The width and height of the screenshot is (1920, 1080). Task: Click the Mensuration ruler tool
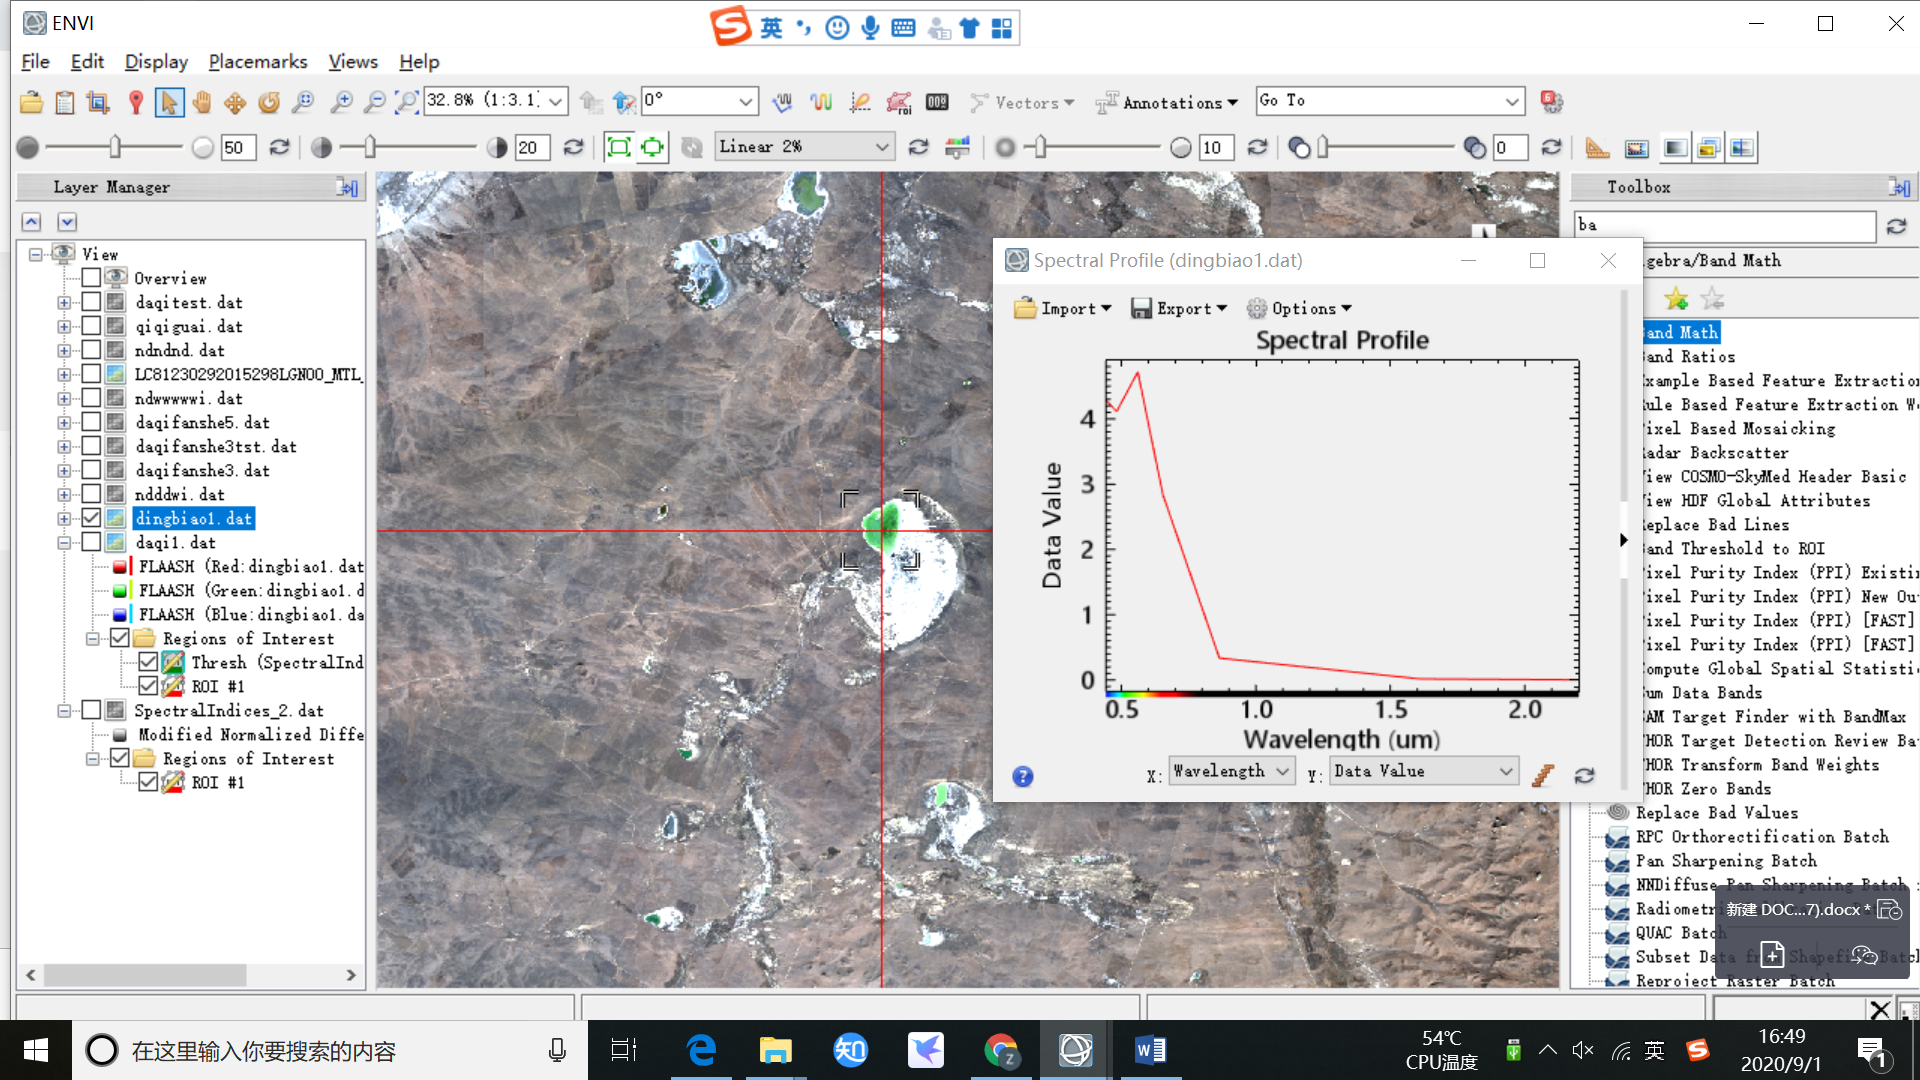[x=1597, y=148]
